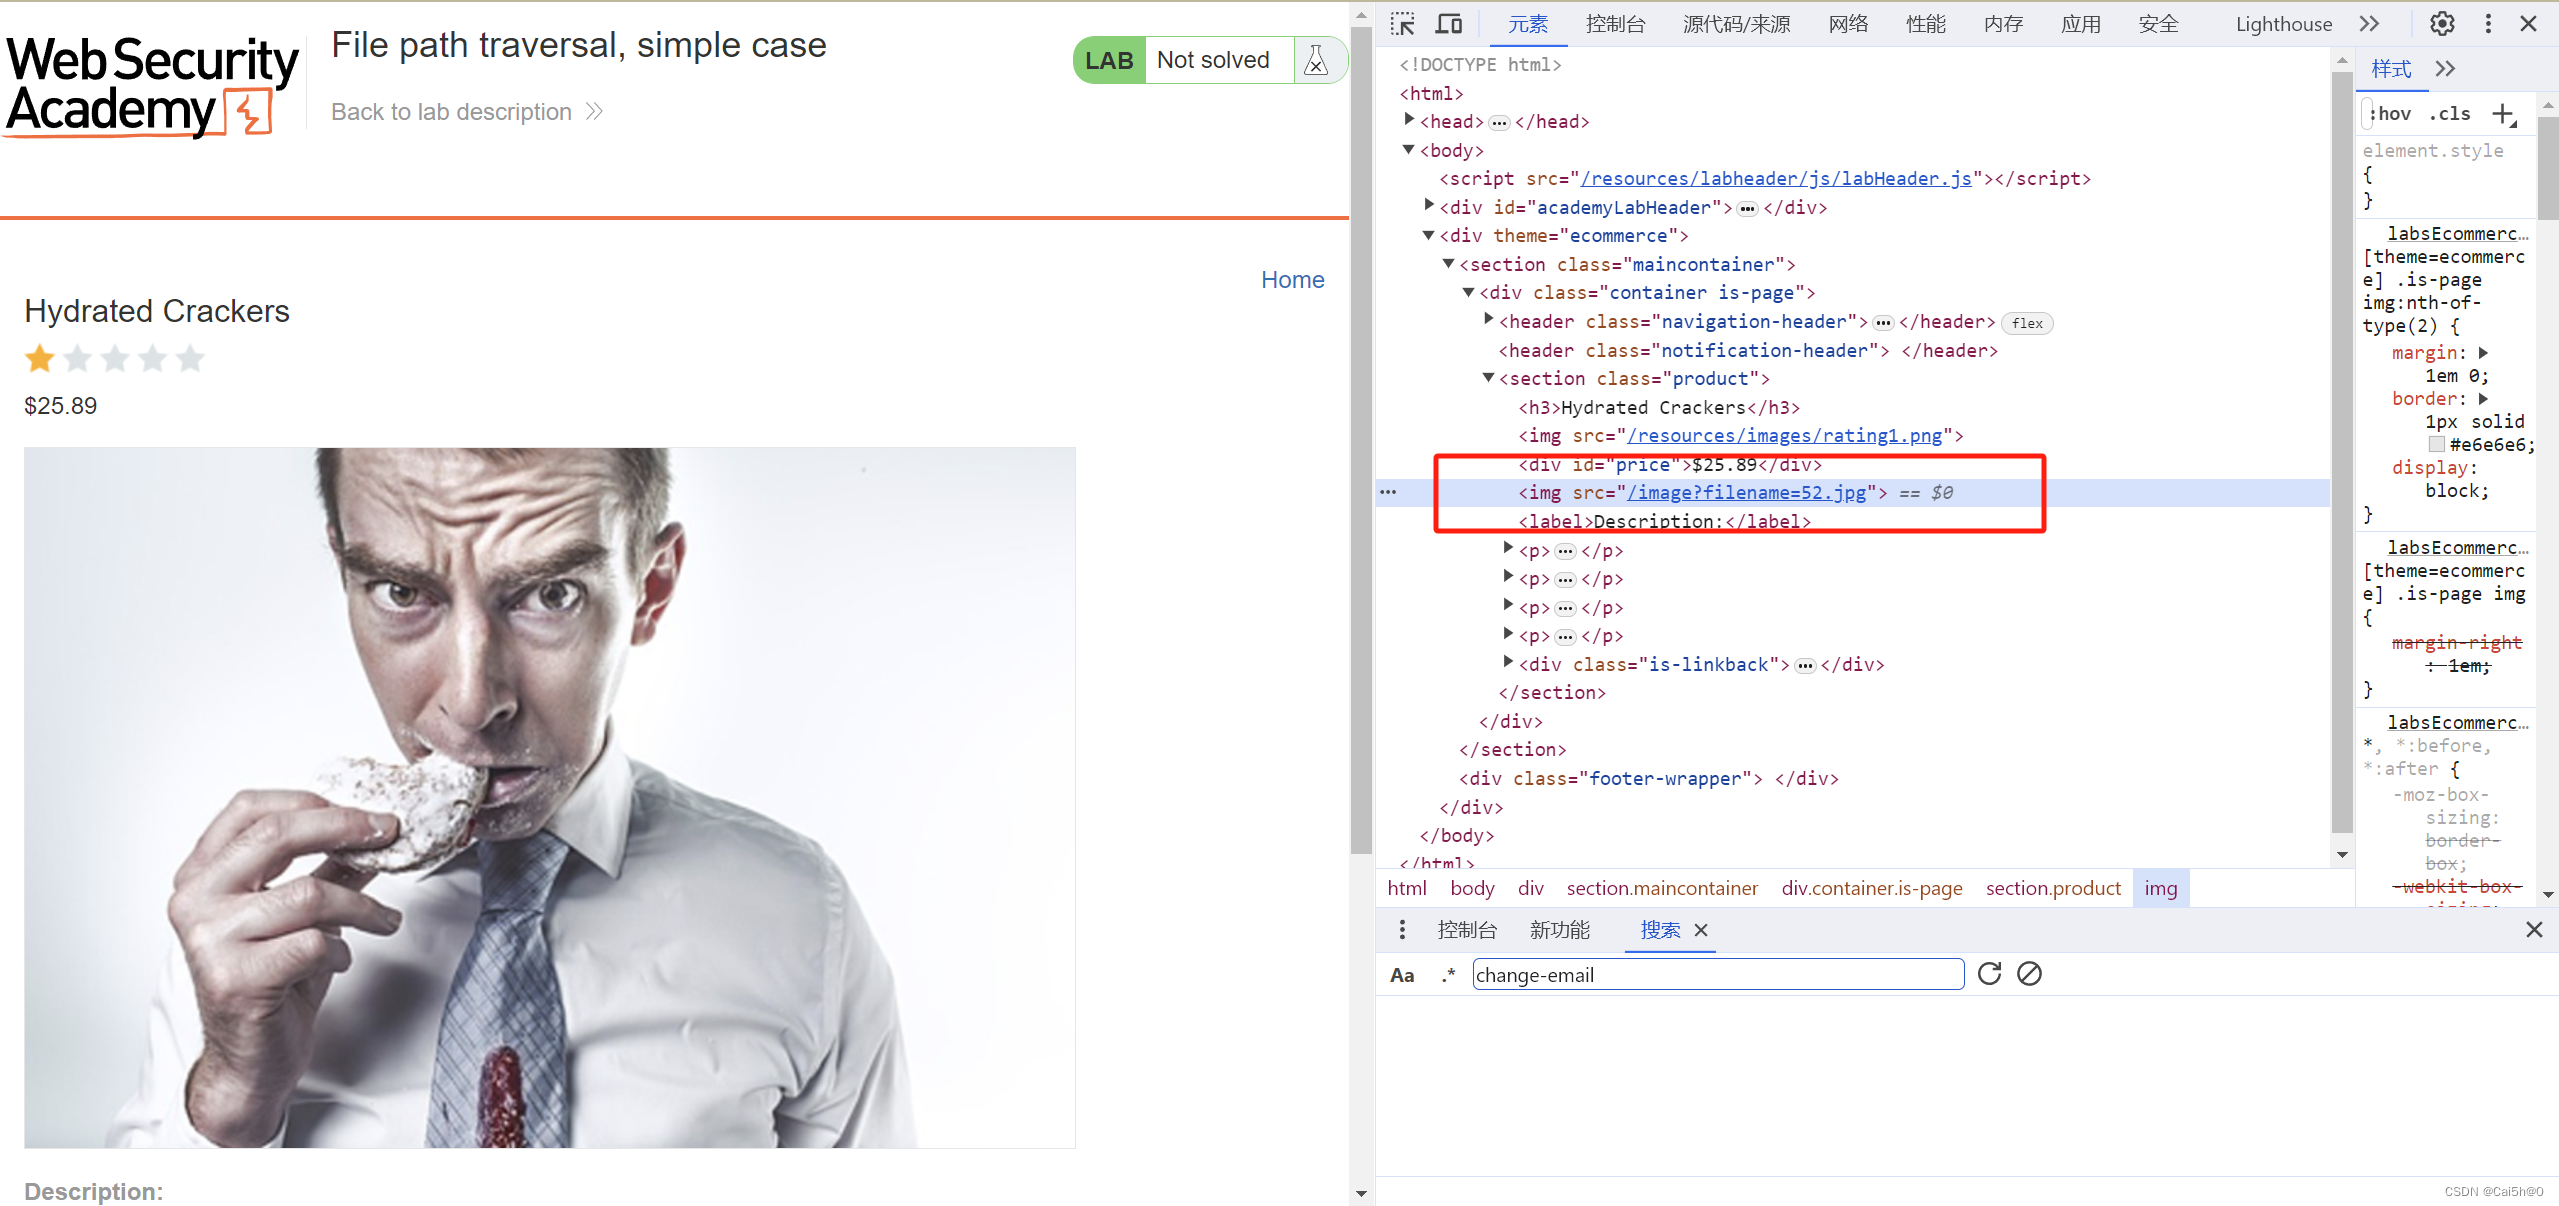This screenshot has width=2559, height=1206.
Task: Expand the head element node
Action: (x=1409, y=120)
